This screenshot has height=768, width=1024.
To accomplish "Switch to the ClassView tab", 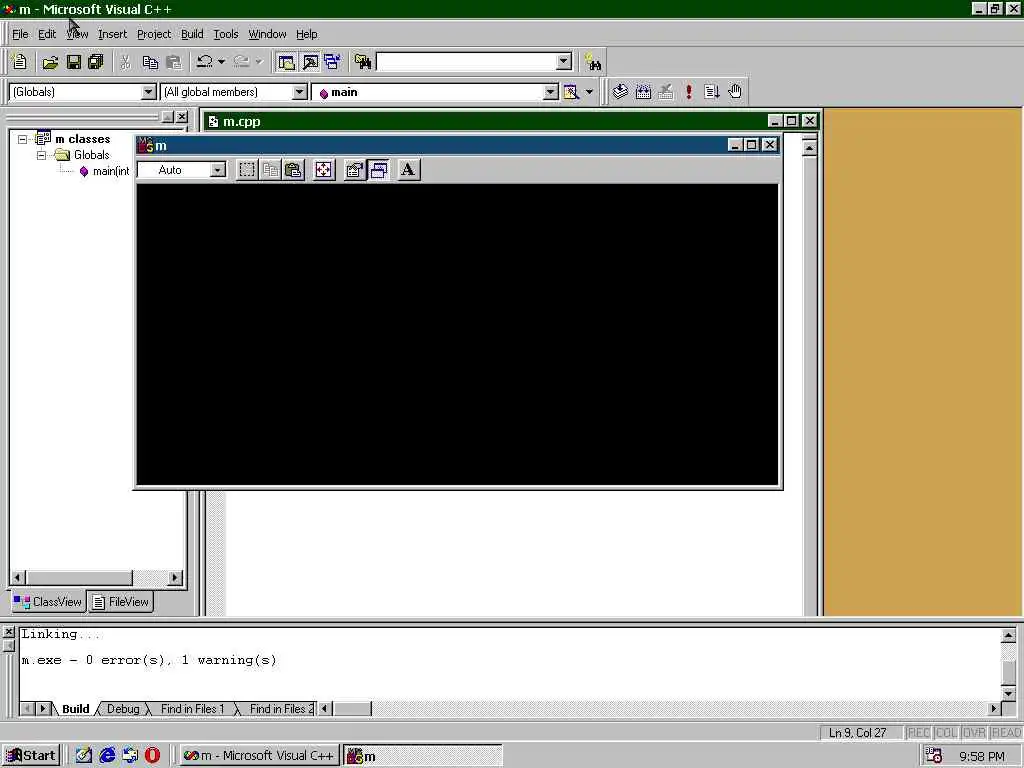I will pos(48,602).
